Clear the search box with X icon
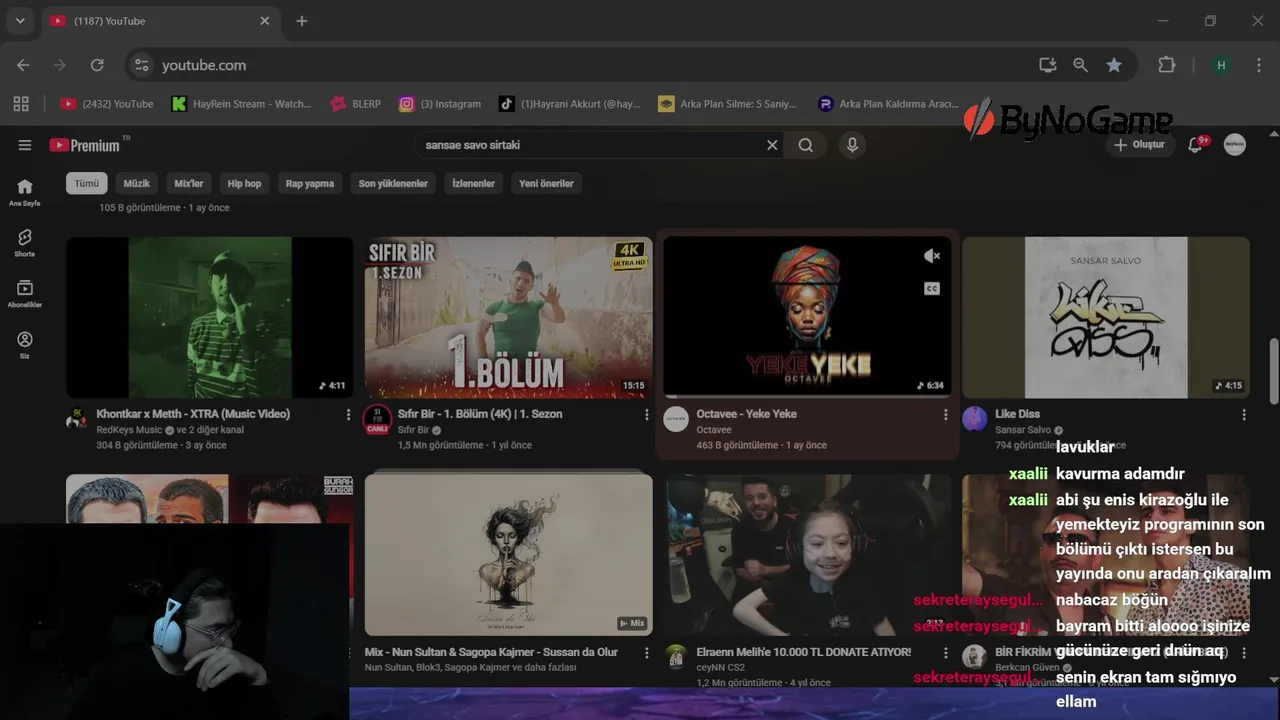This screenshot has width=1280, height=720. [x=772, y=145]
